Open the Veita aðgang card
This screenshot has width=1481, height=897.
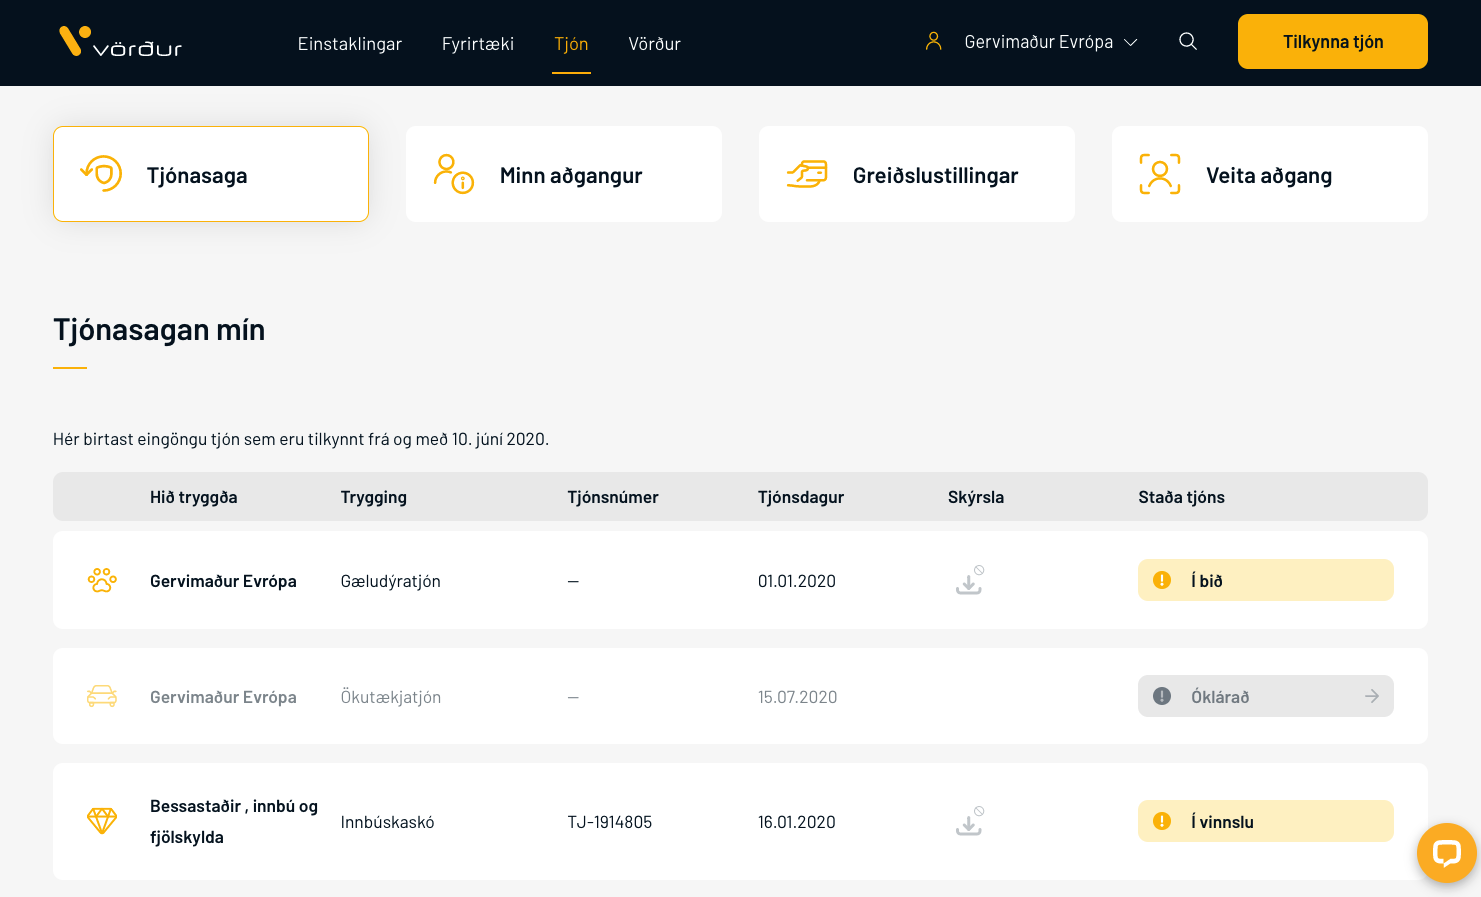click(x=1270, y=174)
